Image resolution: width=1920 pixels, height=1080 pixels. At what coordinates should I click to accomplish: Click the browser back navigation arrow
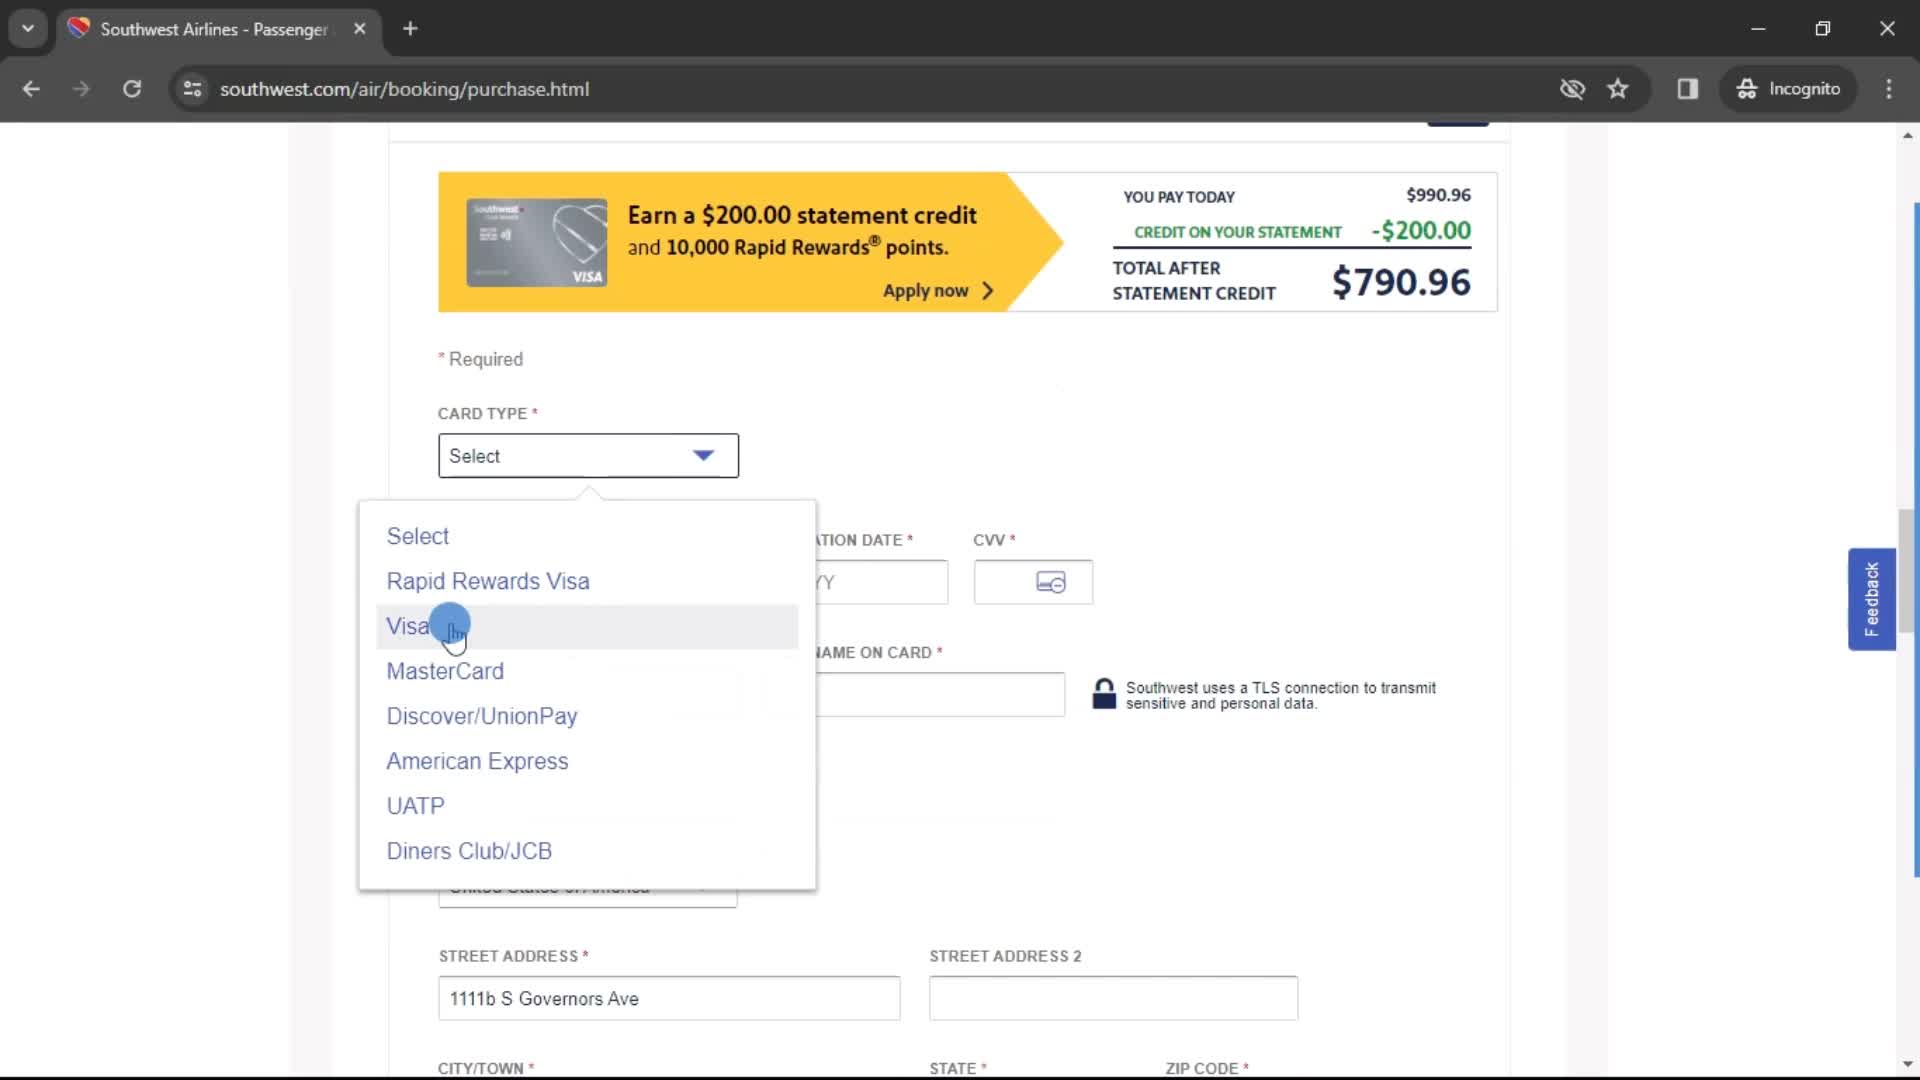click(32, 88)
